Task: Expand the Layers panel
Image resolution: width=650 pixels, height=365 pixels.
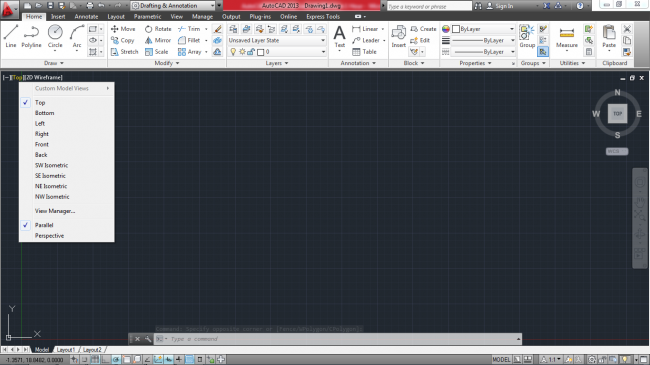Action: (x=277, y=63)
